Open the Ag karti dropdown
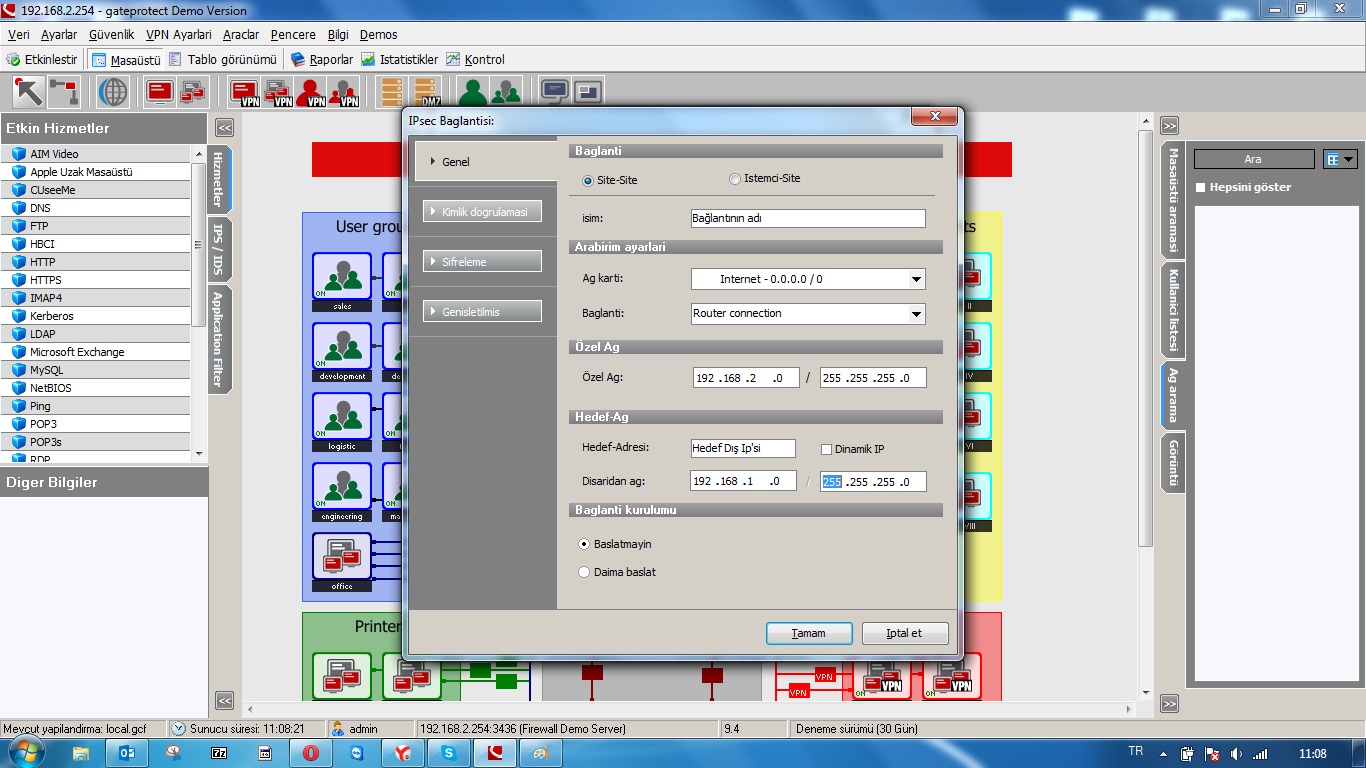This screenshot has height=768, width=1366. tap(916, 279)
